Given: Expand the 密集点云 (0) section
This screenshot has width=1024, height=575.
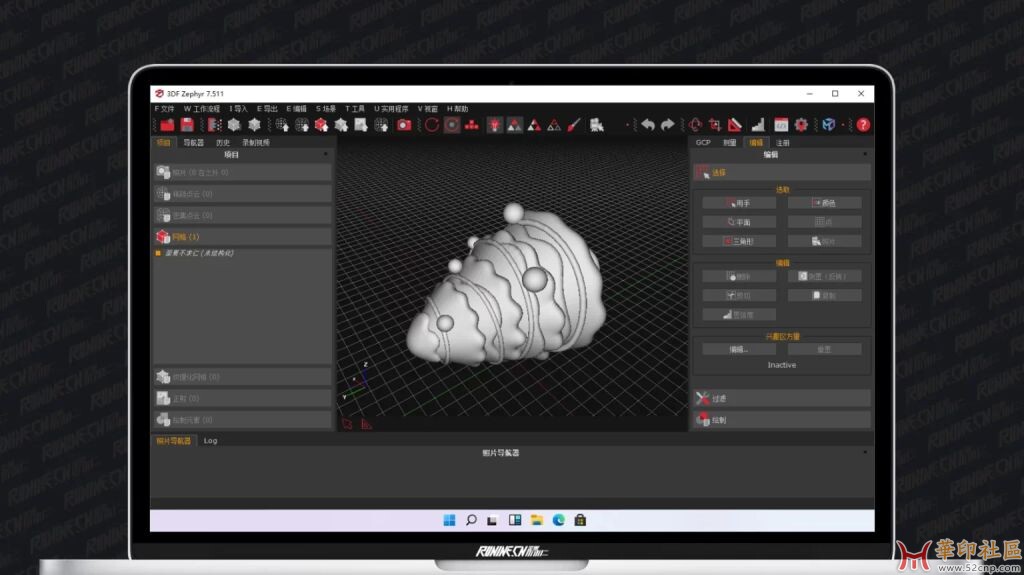Looking at the screenshot, I should tap(242, 215).
